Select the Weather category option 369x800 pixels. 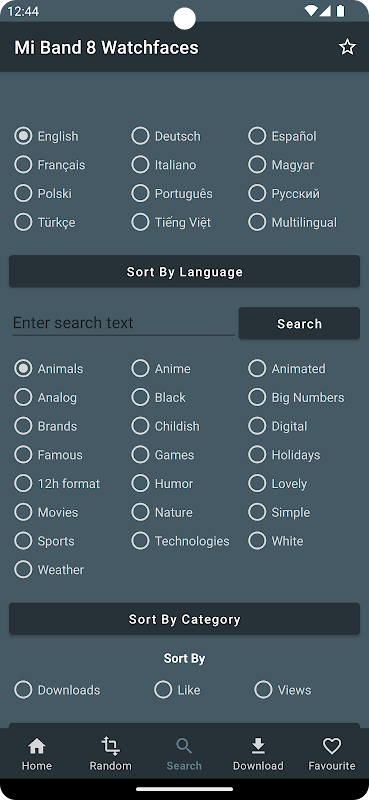point(50,570)
